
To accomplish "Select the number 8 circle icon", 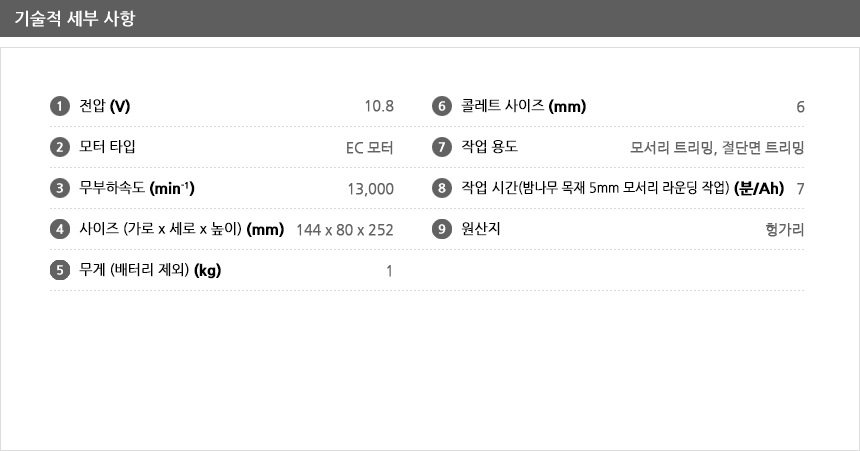I will coord(442,188).
